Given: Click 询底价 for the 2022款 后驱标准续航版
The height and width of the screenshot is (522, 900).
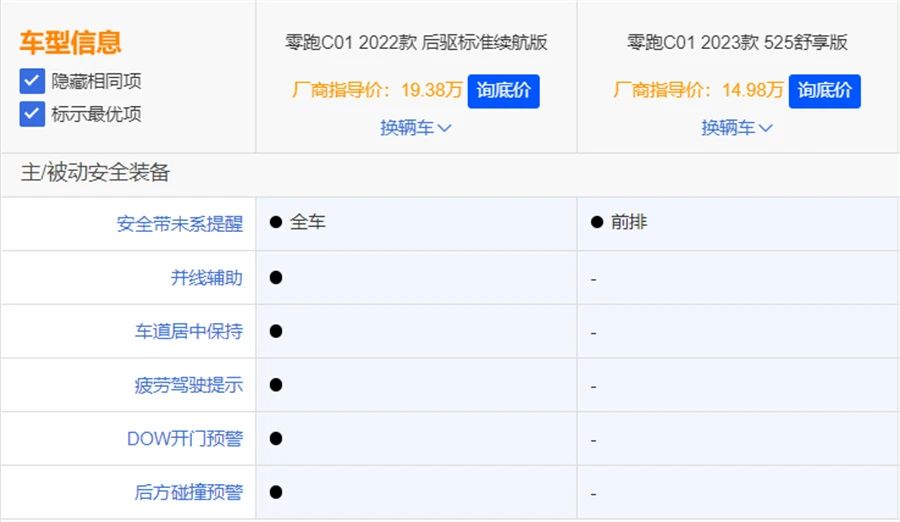Looking at the screenshot, I should pos(503,91).
